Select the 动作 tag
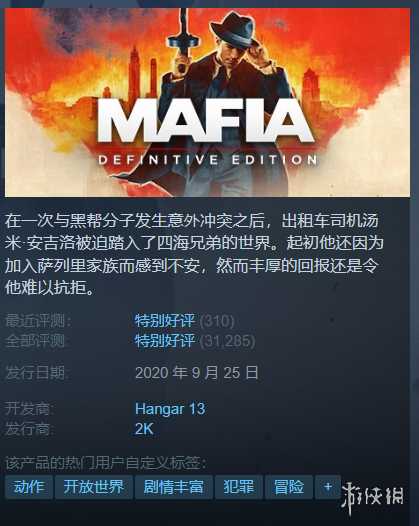Viewport: 419px width, 526px height. pyautogui.click(x=29, y=487)
